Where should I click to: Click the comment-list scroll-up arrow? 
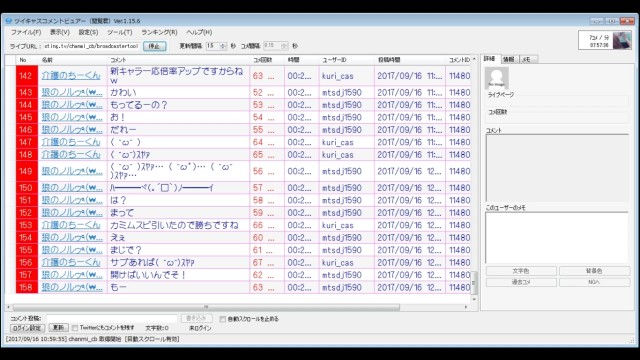click(x=474, y=60)
